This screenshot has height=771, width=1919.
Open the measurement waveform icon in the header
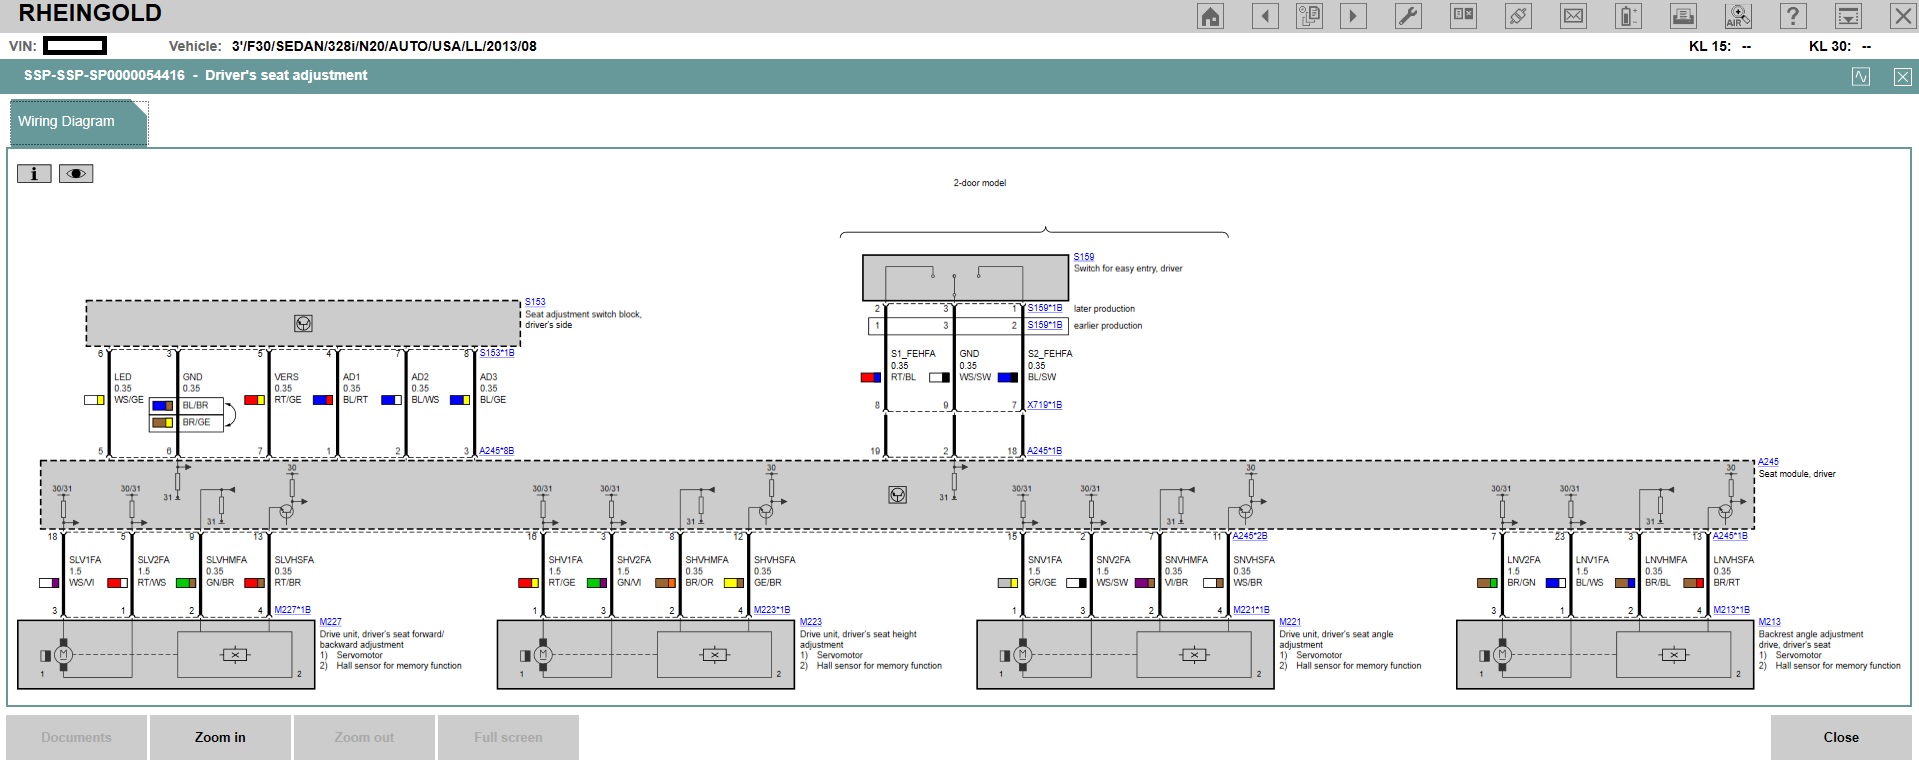[x=1861, y=77]
